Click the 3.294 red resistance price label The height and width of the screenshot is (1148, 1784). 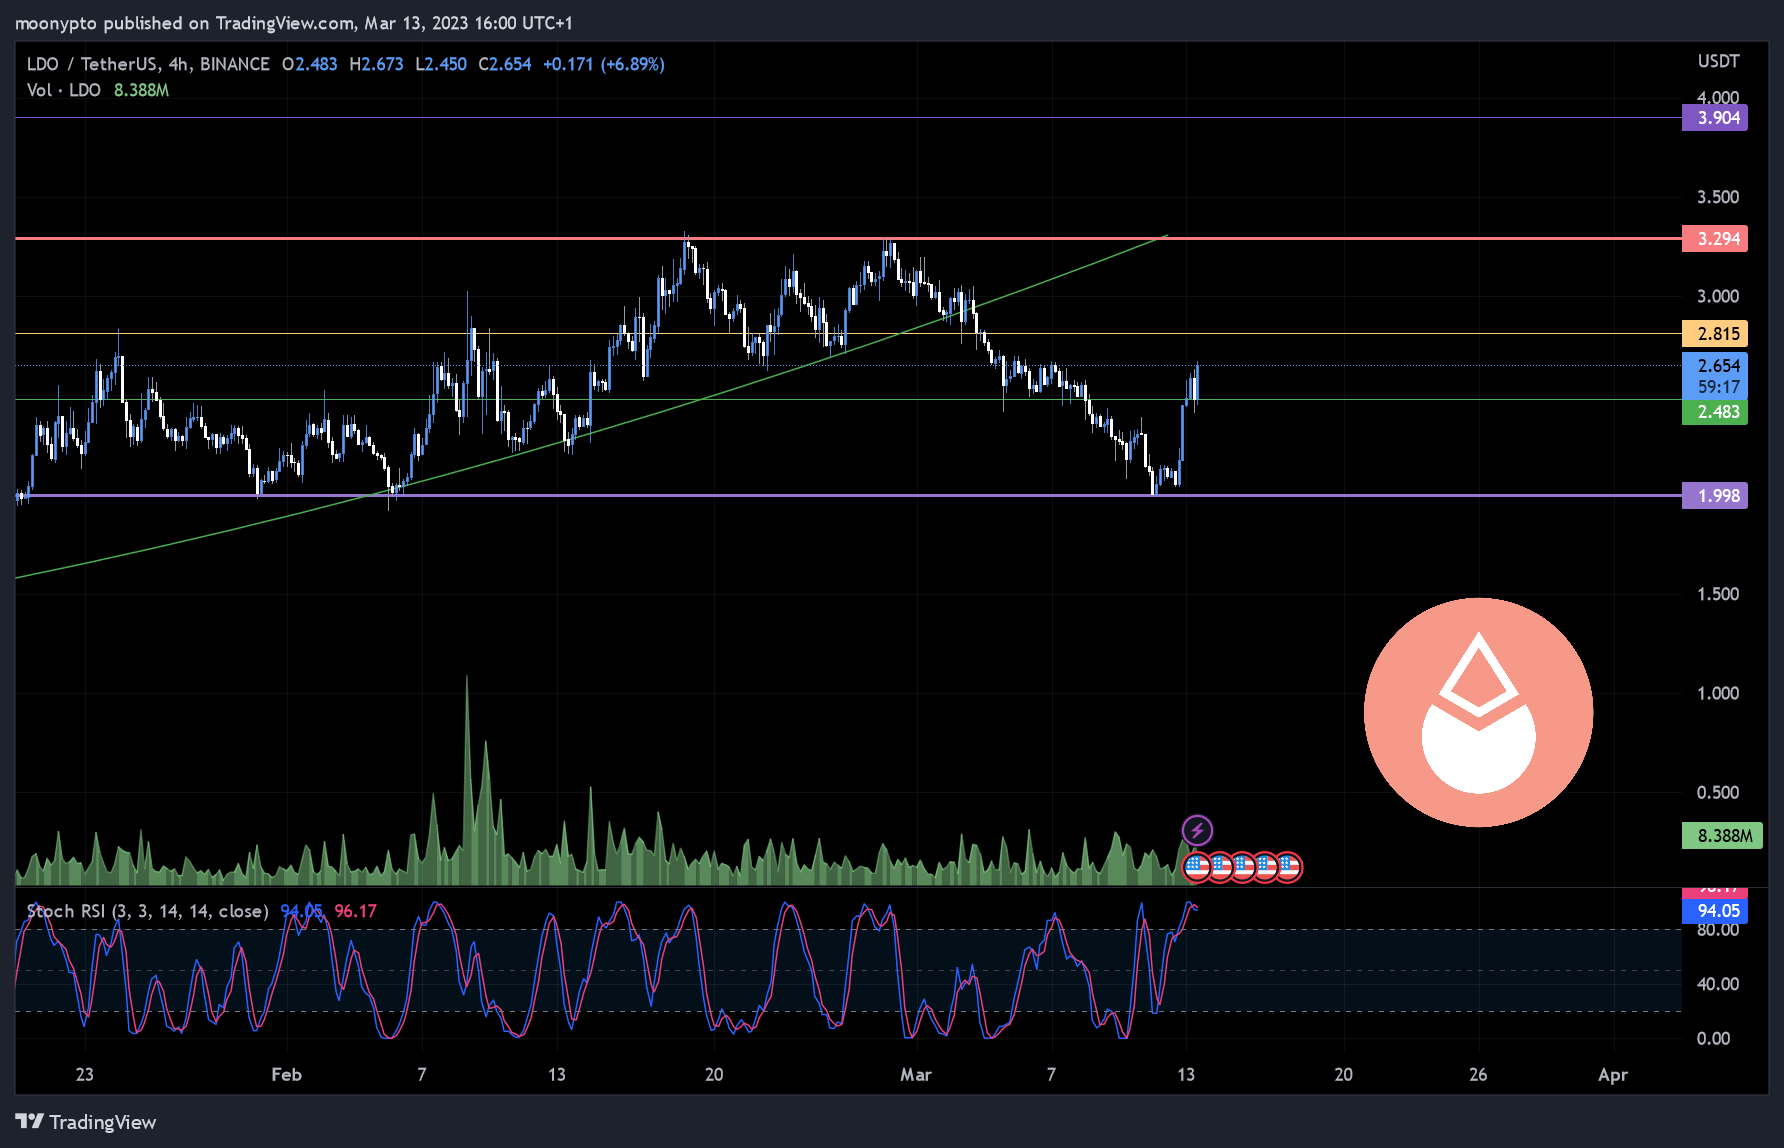(x=1715, y=239)
